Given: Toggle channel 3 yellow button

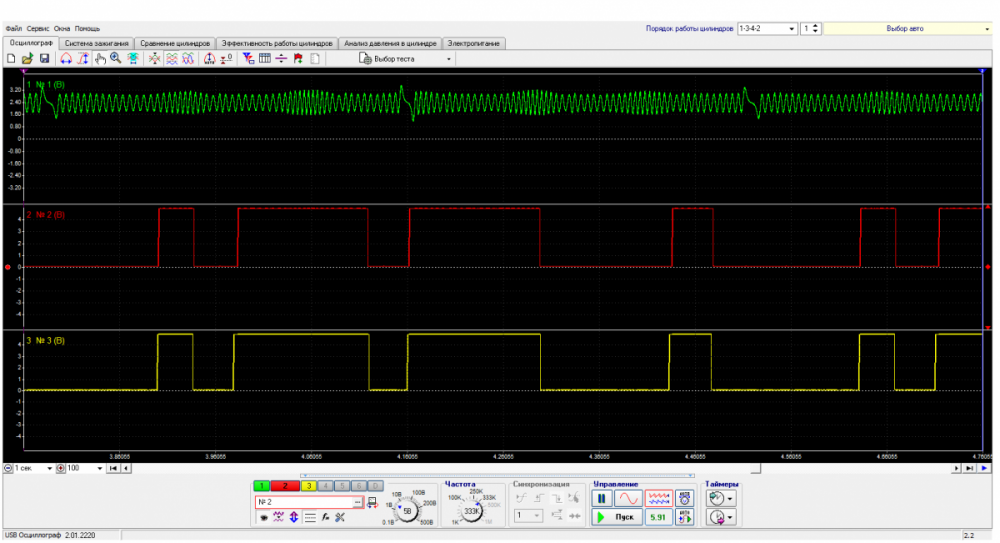Looking at the screenshot, I should (x=310, y=485).
